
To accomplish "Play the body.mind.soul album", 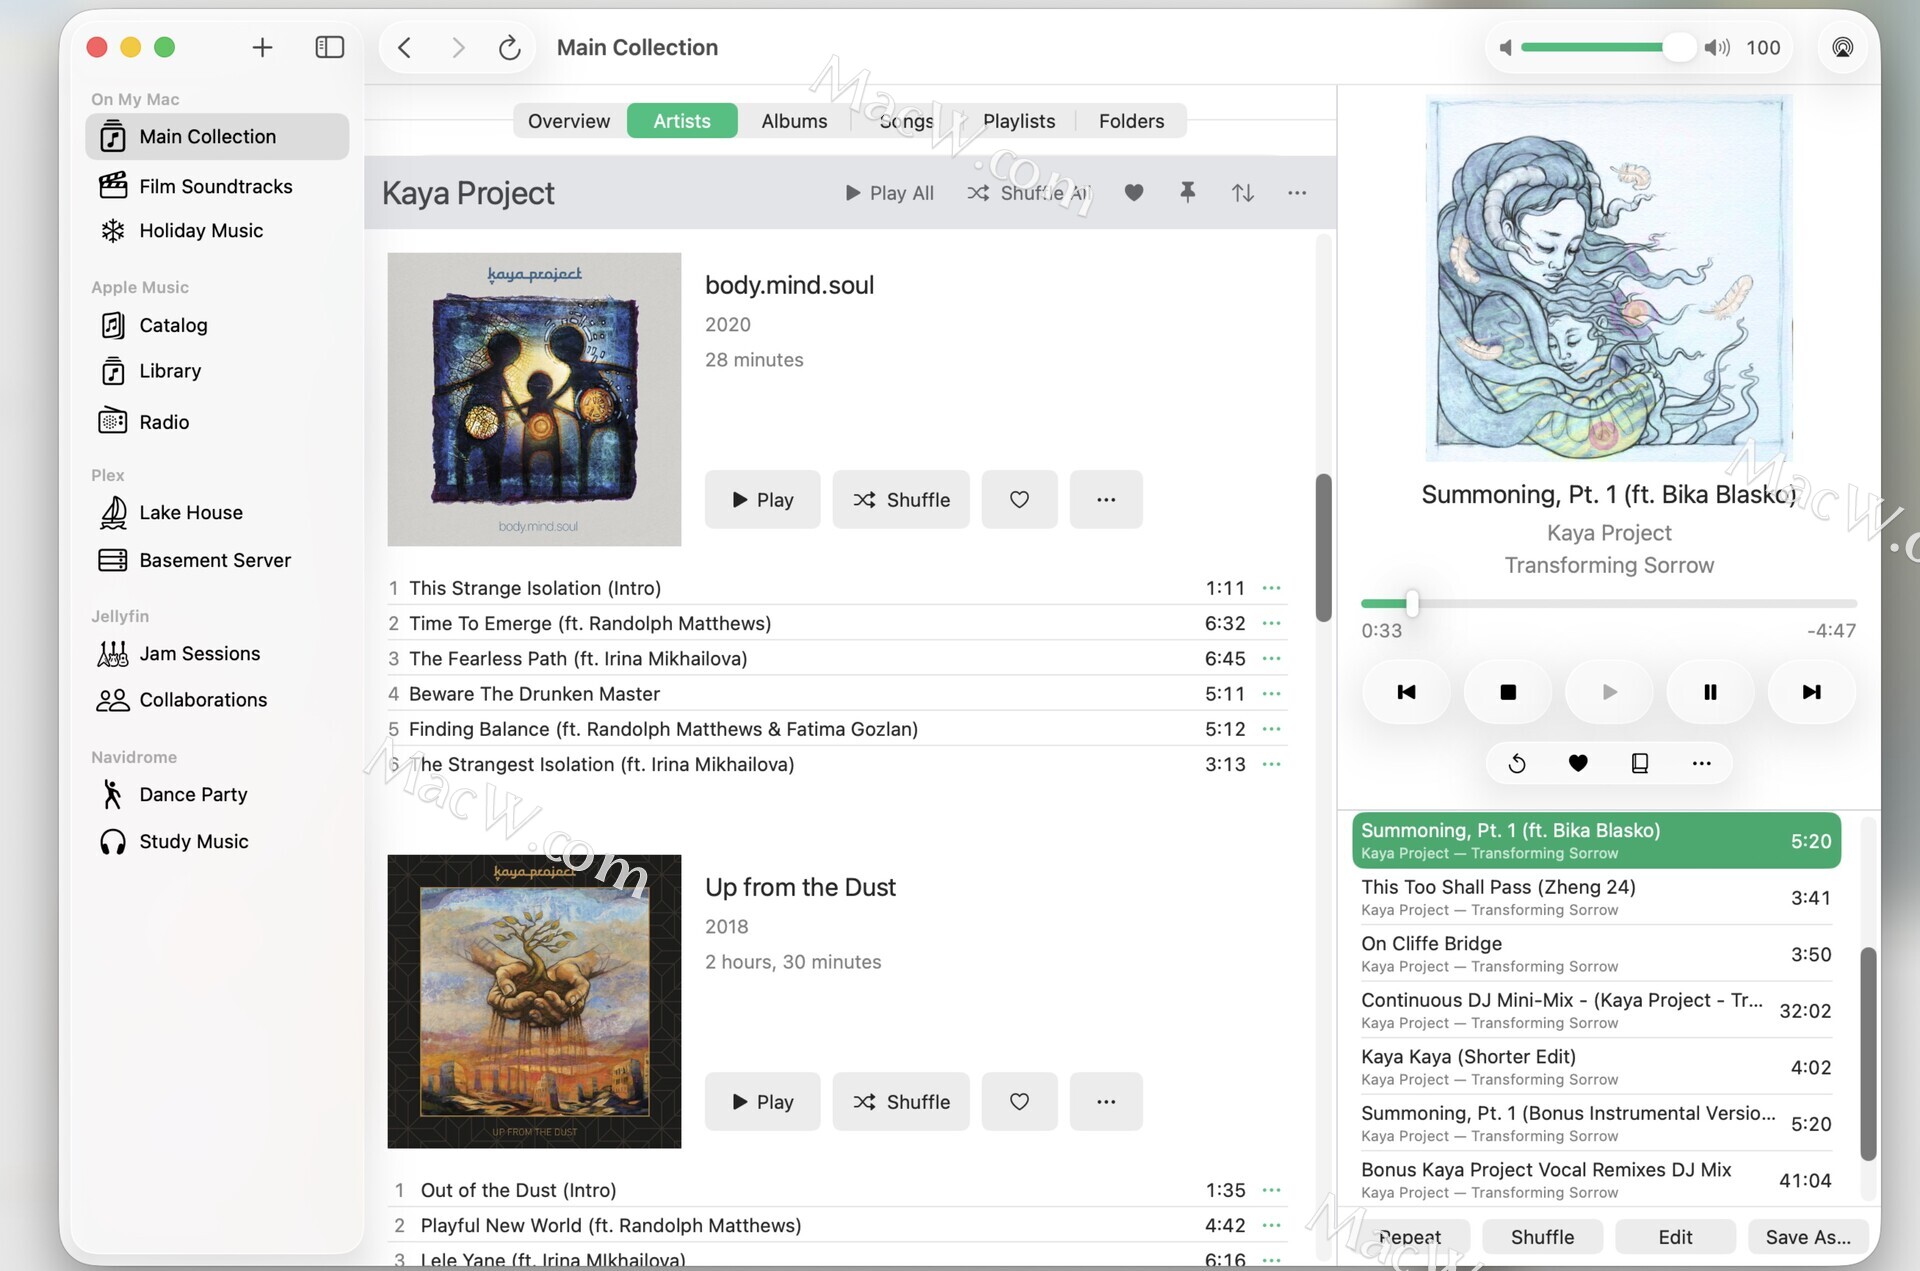I will (762, 499).
